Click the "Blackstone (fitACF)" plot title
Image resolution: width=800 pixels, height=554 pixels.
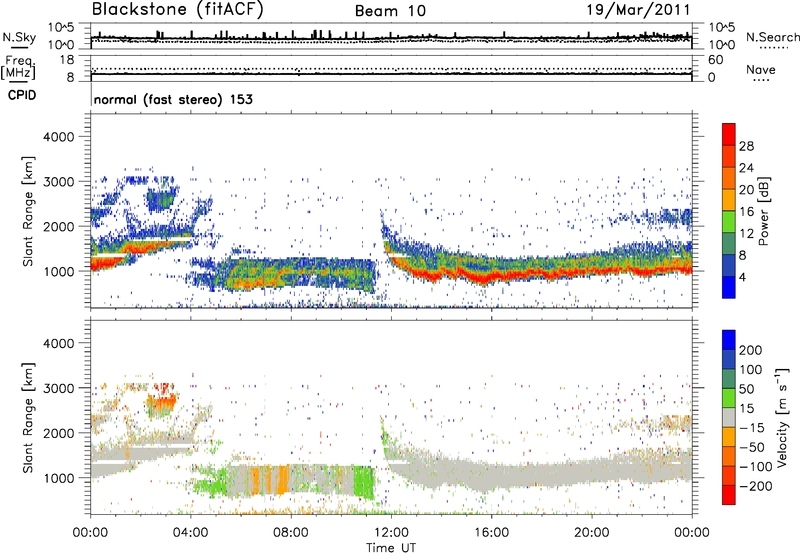pos(178,10)
